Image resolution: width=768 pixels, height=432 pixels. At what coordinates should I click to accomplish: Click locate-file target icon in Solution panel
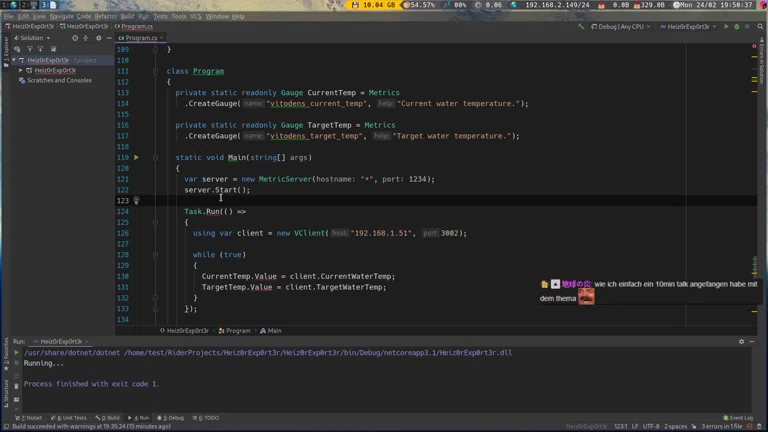click(x=75, y=38)
